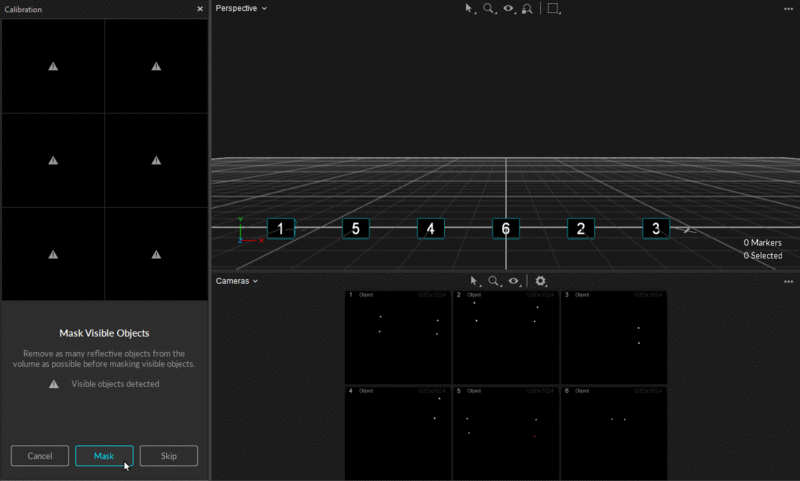Click the select arrow tool in Cameras toolbar

click(475, 282)
